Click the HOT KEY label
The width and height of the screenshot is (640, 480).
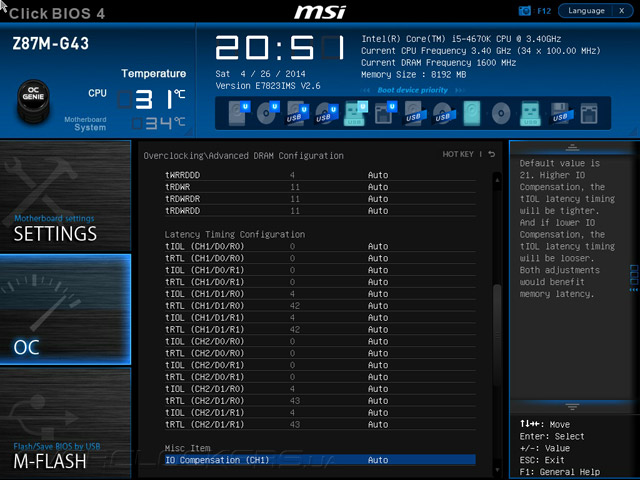click(x=458, y=154)
